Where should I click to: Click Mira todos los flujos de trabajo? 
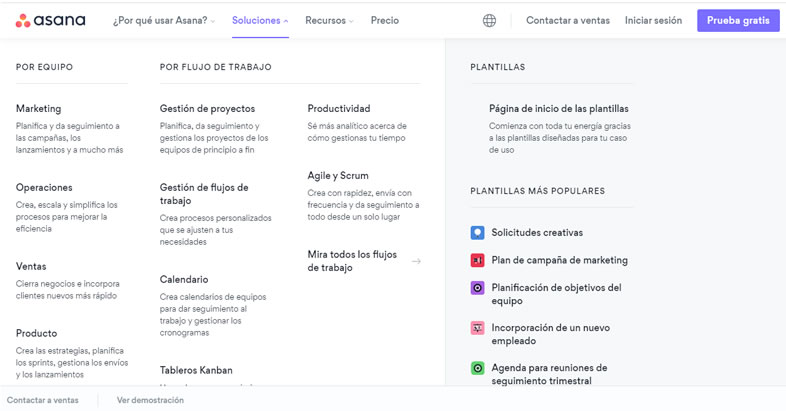point(352,261)
